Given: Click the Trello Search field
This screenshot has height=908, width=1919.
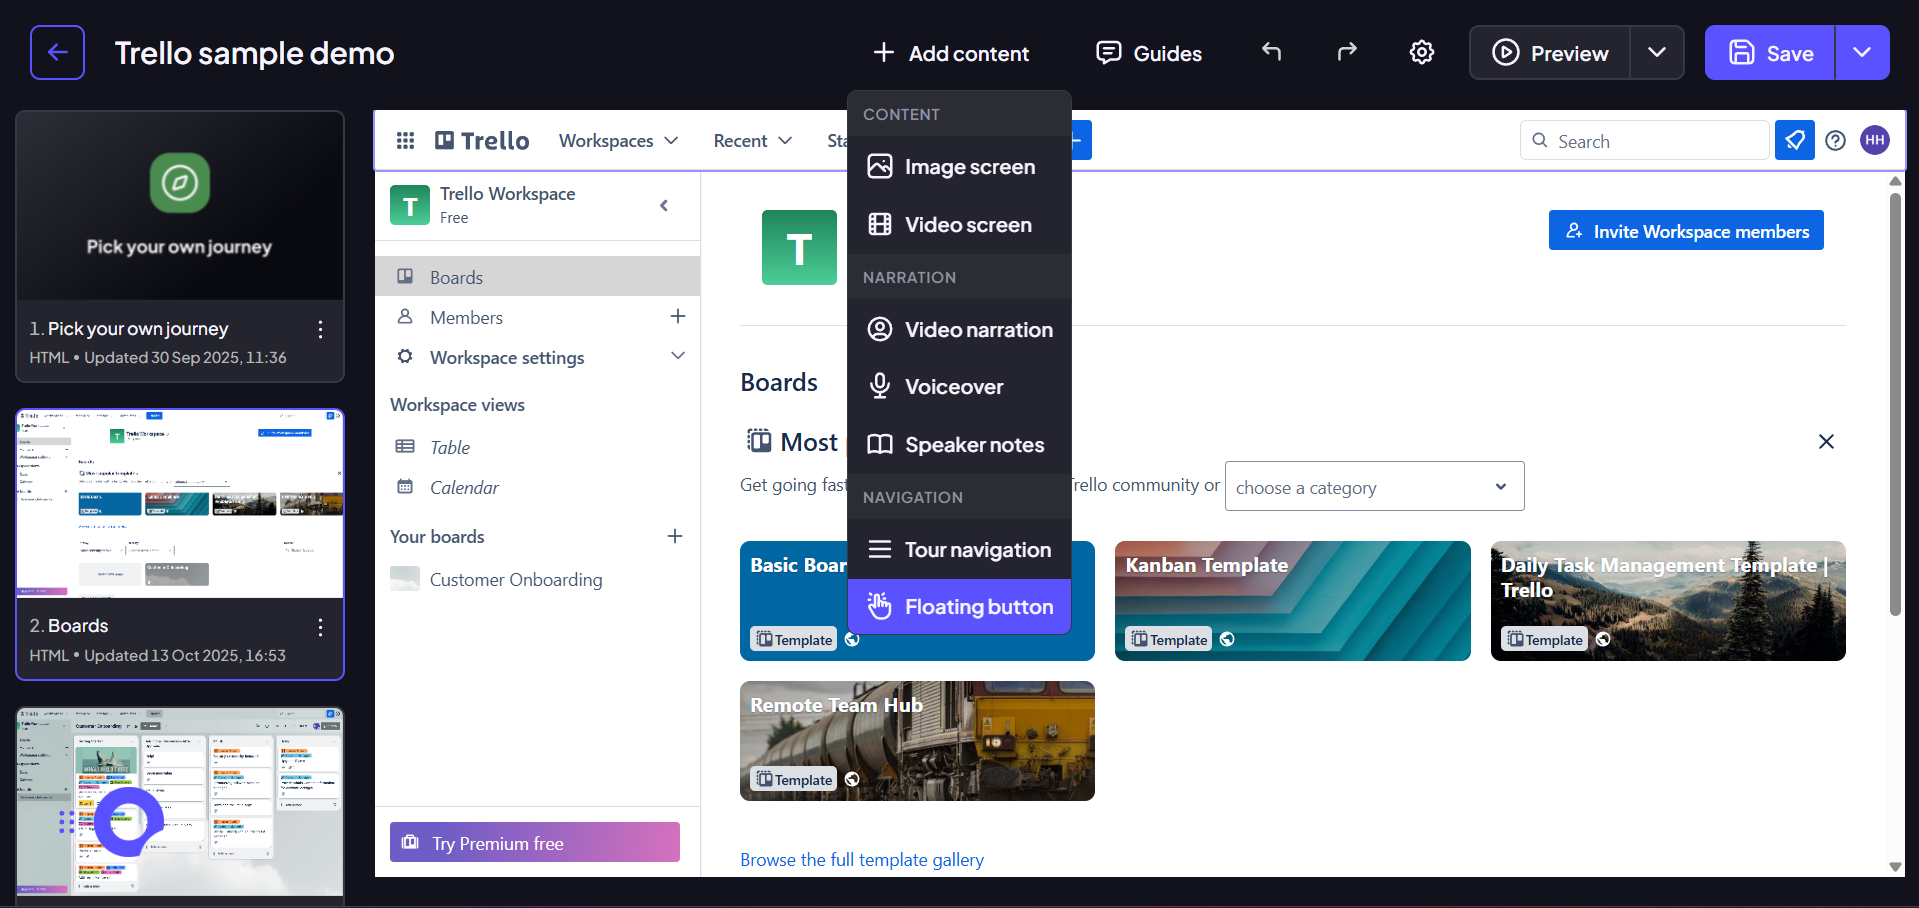Looking at the screenshot, I should pyautogui.click(x=1645, y=140).
